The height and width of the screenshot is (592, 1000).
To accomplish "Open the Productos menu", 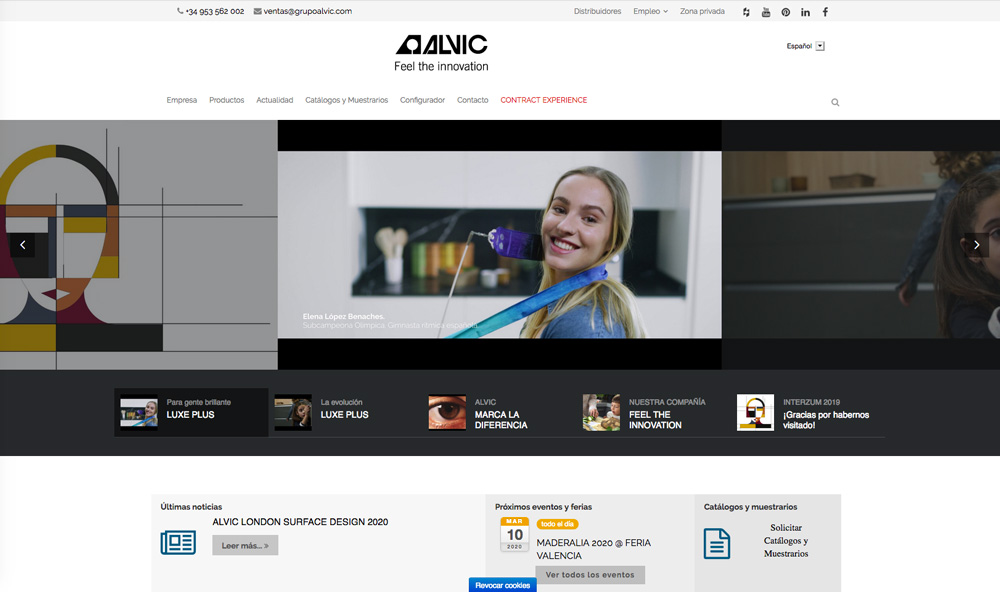I will (226, 100).
